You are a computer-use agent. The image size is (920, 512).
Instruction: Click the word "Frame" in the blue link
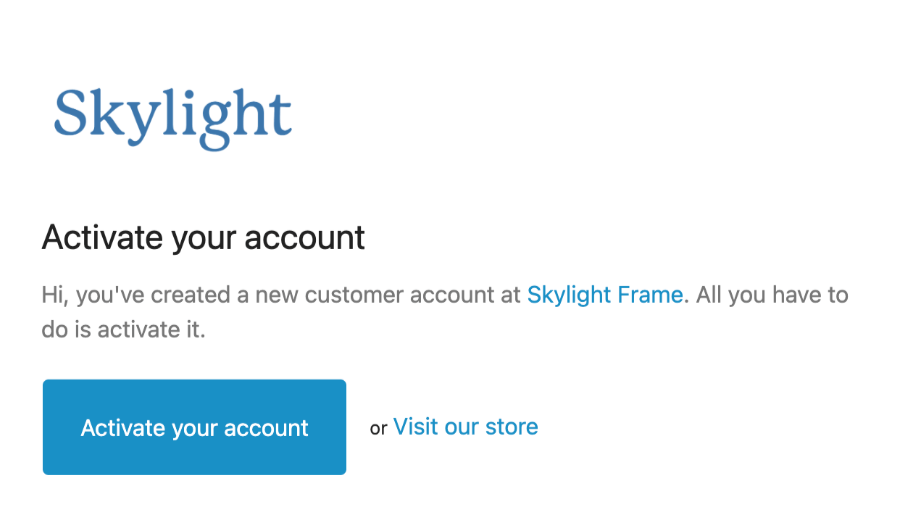coord(653,295)
